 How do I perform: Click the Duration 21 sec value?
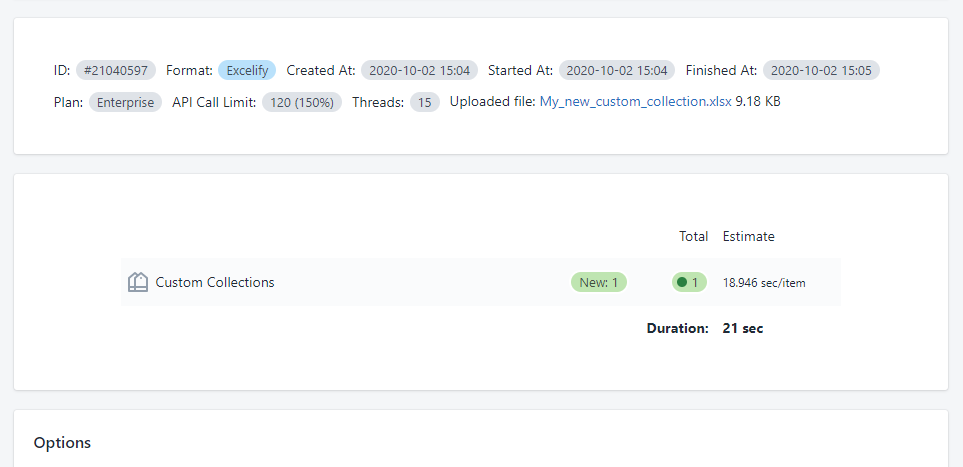(742, 328)
